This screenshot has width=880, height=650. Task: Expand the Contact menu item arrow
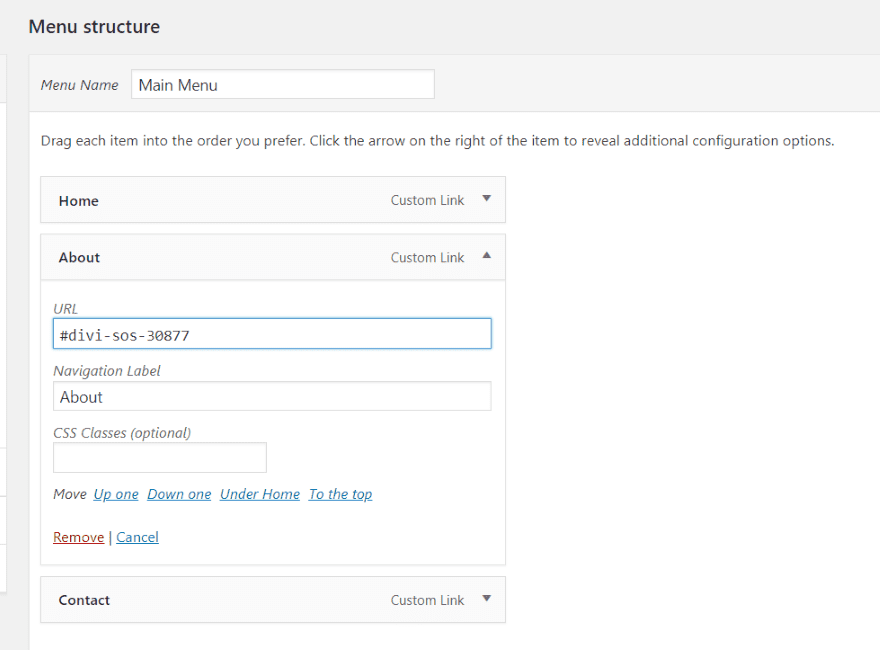click(x=487, y=598)
